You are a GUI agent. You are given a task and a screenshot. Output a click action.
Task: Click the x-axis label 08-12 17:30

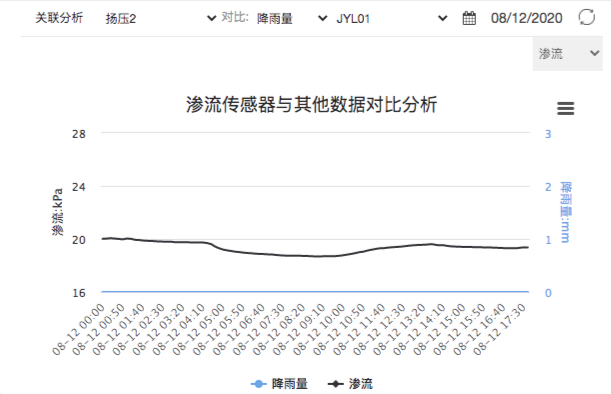point(500,329)
